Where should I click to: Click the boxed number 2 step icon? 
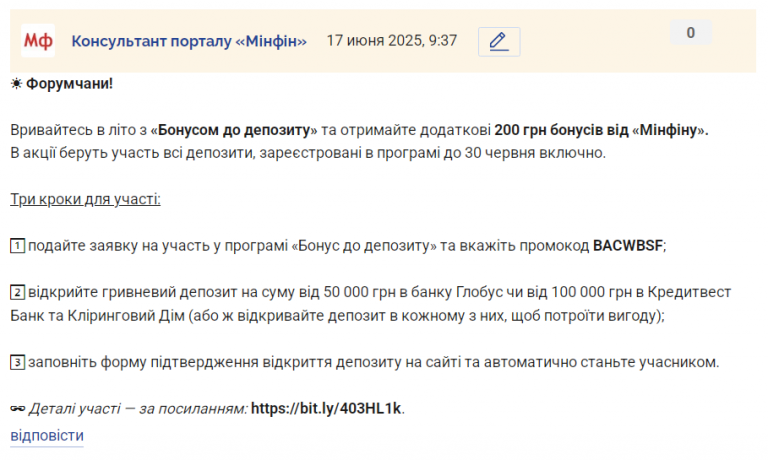coord(17,292)
